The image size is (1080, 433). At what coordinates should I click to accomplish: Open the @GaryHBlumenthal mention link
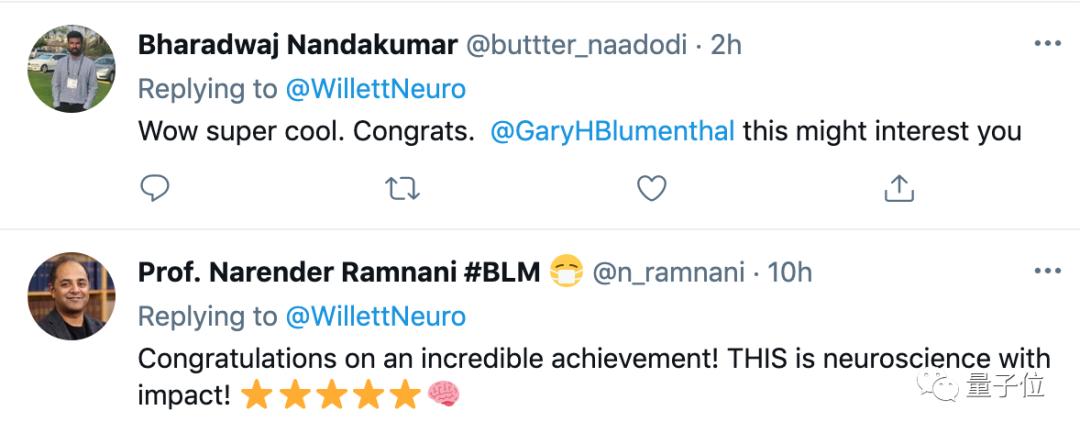click(612, 131)
